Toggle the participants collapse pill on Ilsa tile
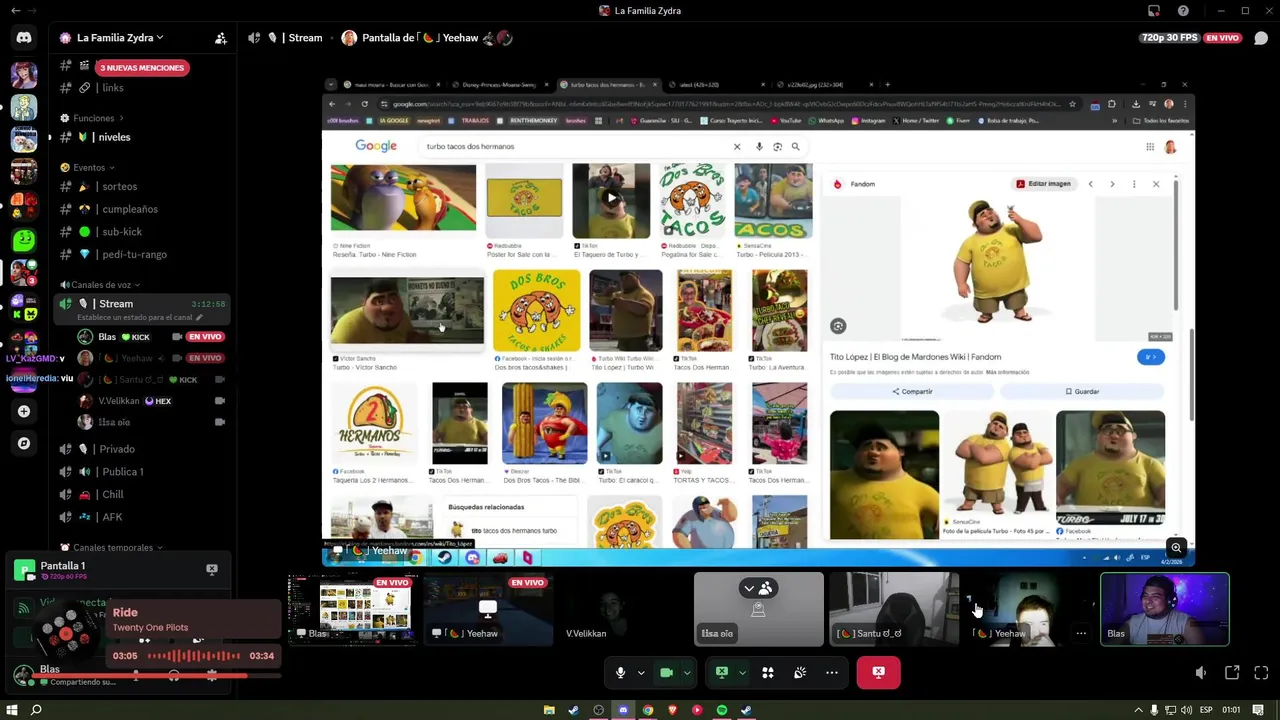 pos(758,588)
